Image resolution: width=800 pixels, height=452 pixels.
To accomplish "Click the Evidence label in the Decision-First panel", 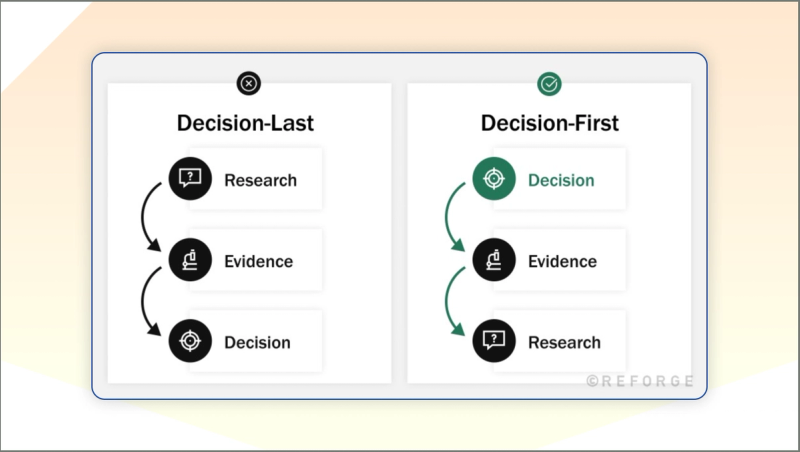I will coord(562,261).
